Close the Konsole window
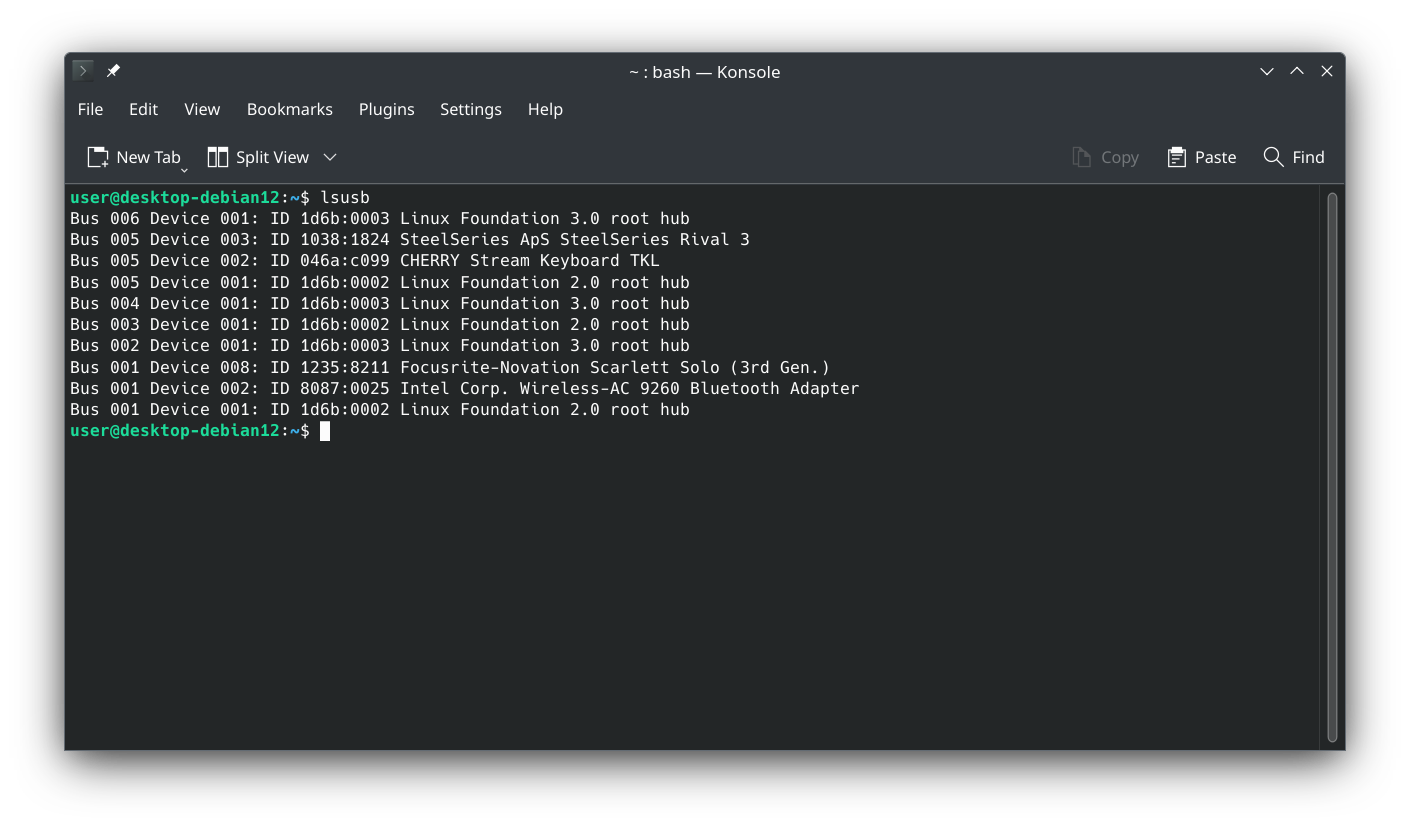 [x=1327, y=71]
